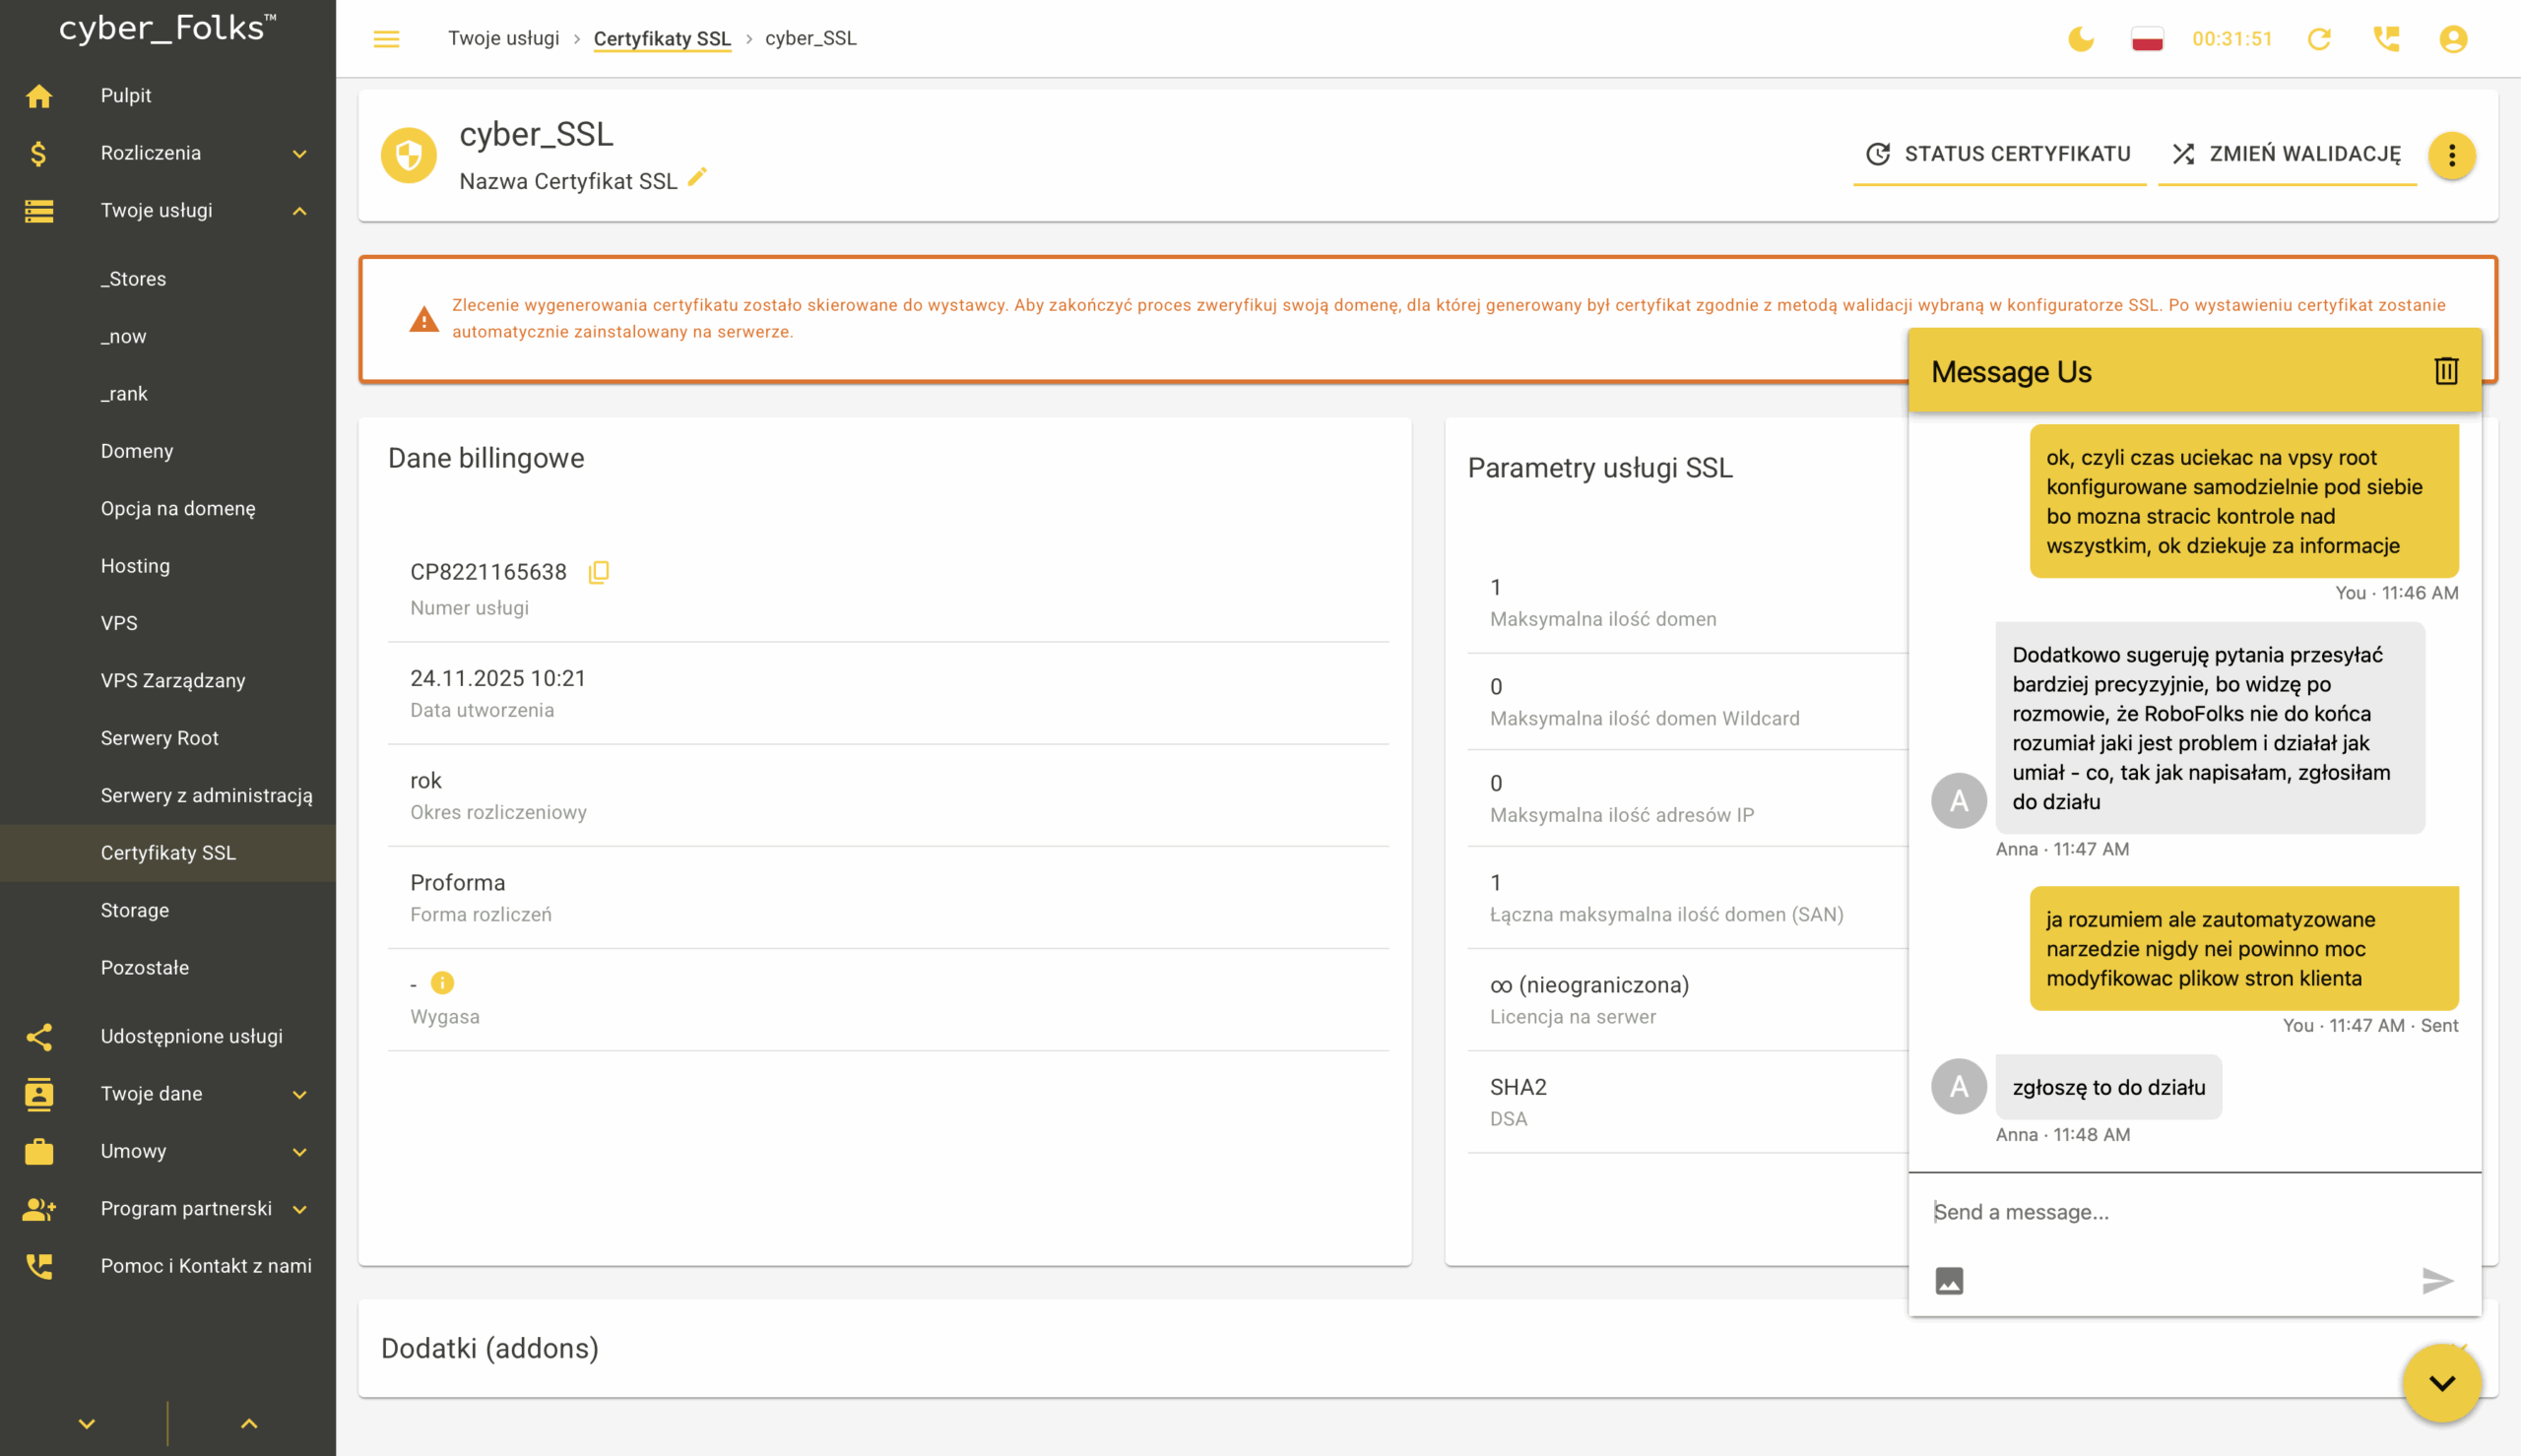
Task: Click the Wygasa info icon
Action: point(442,983)
